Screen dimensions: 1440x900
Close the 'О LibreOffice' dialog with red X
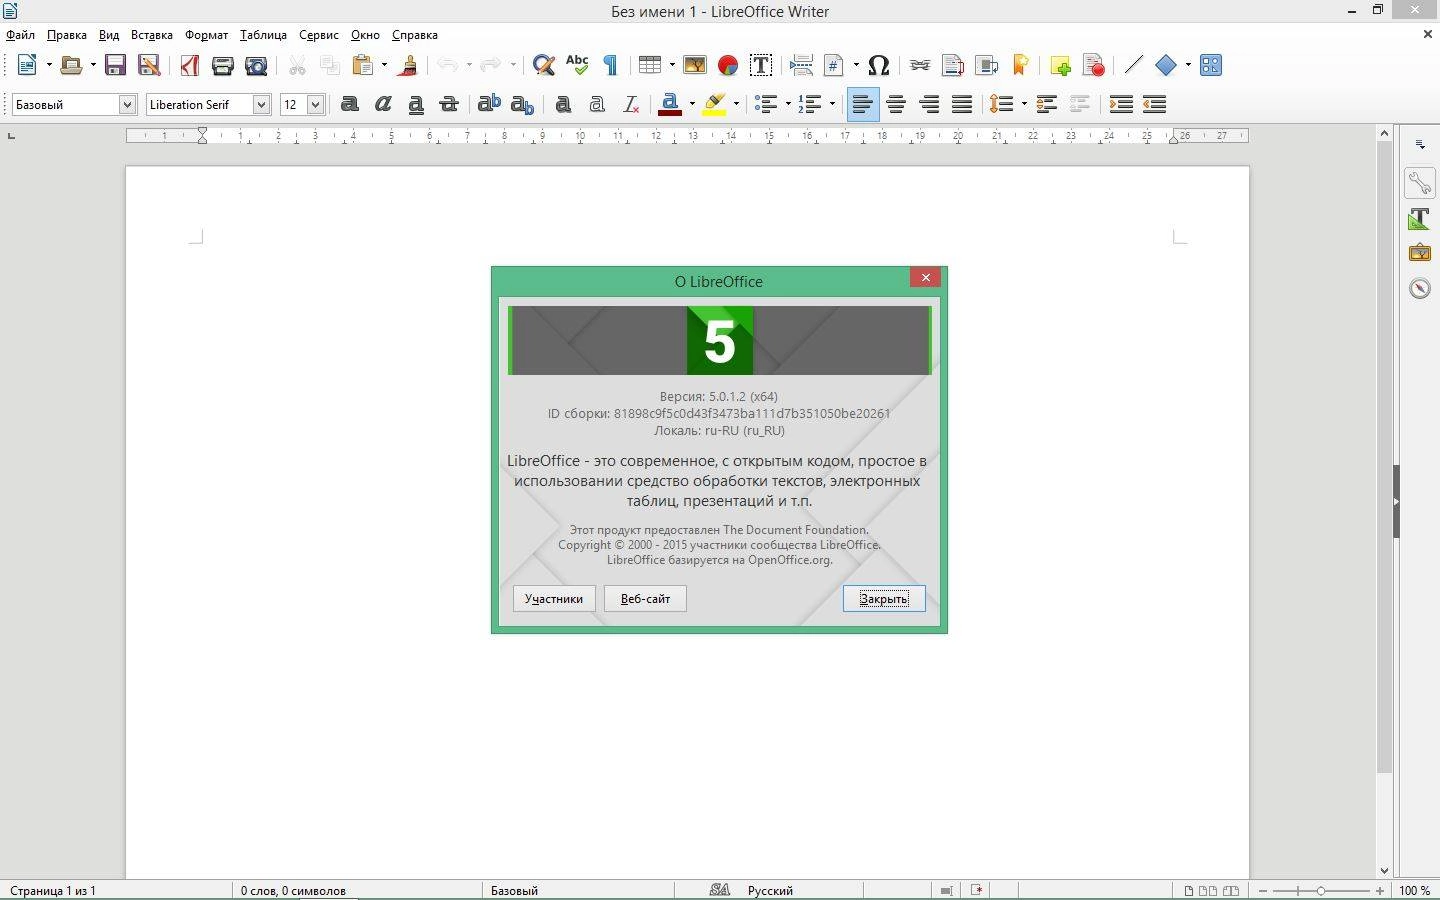[x=925, y=278]
